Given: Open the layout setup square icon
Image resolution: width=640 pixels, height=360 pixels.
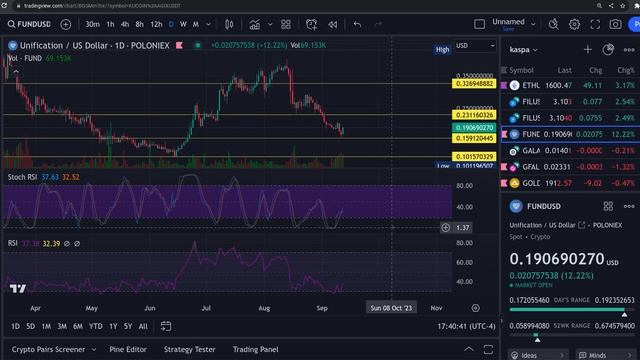Looking at the screenshot, I should point(480,24).
